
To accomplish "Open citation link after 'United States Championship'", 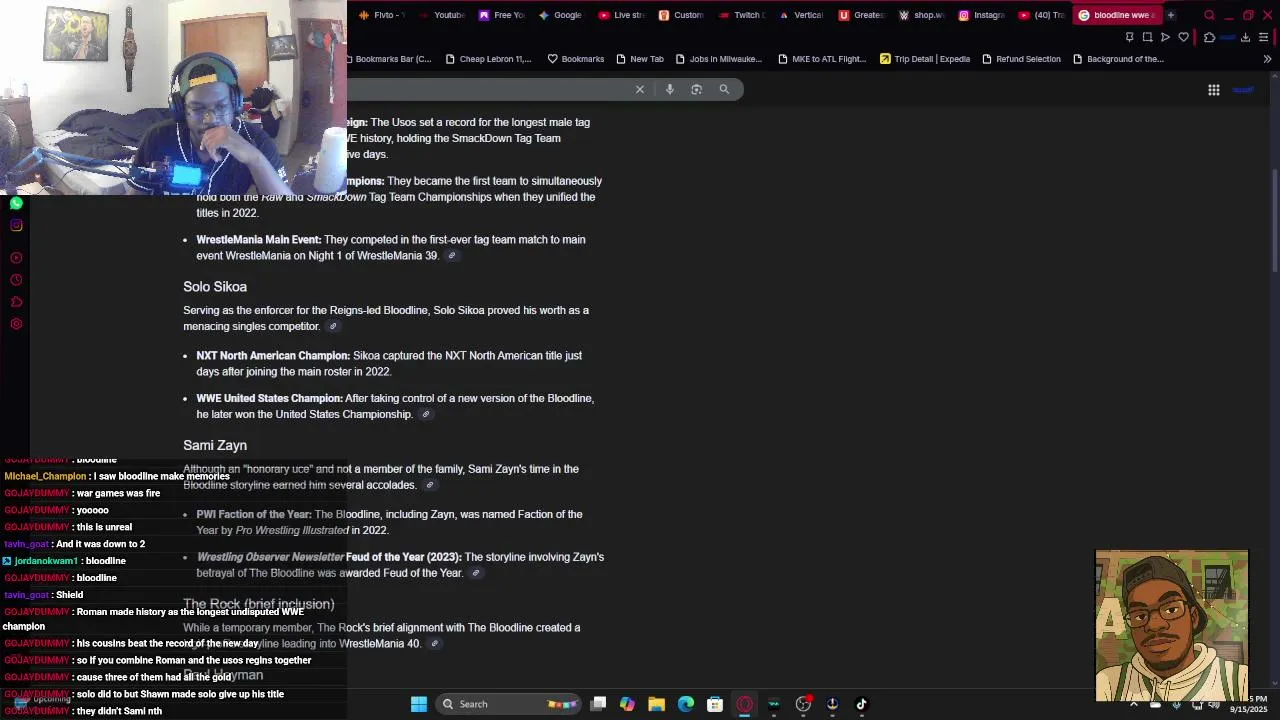I will [x=425, y=415].
